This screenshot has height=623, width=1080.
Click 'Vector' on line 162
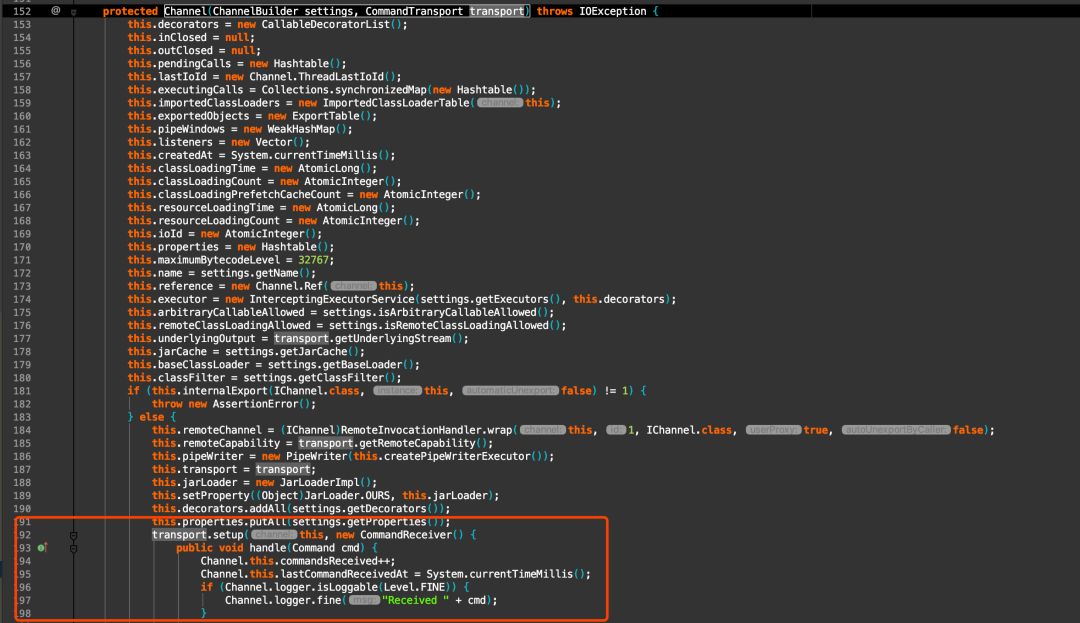pos(274,142)
